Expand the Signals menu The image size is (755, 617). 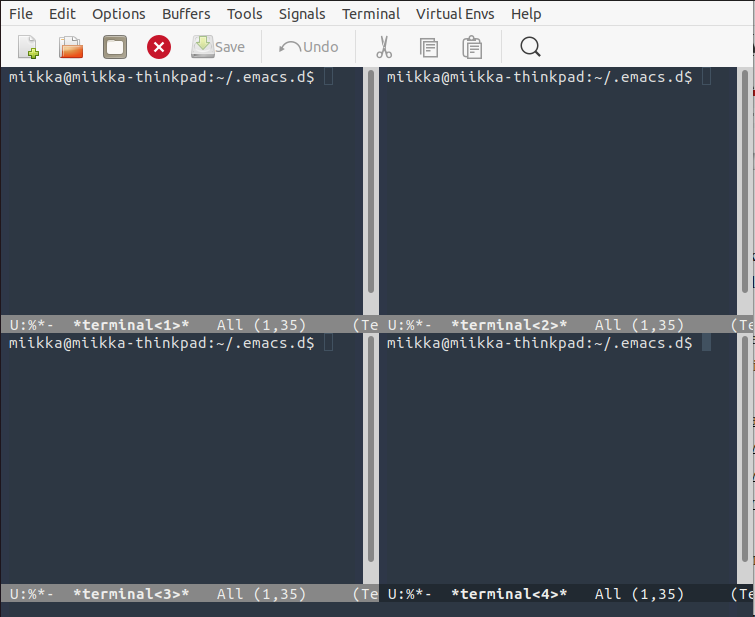(x=302, y=14)
